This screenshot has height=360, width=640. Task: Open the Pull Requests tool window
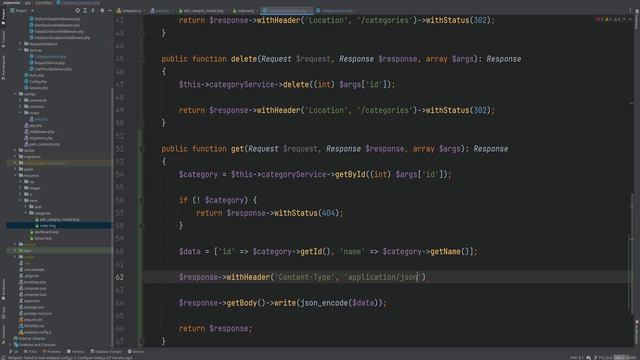pyautogui.click(x=3, y=67)
